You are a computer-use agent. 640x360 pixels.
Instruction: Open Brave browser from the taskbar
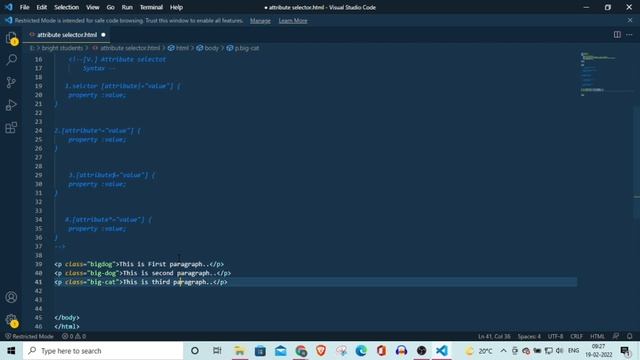pos(321,351)
